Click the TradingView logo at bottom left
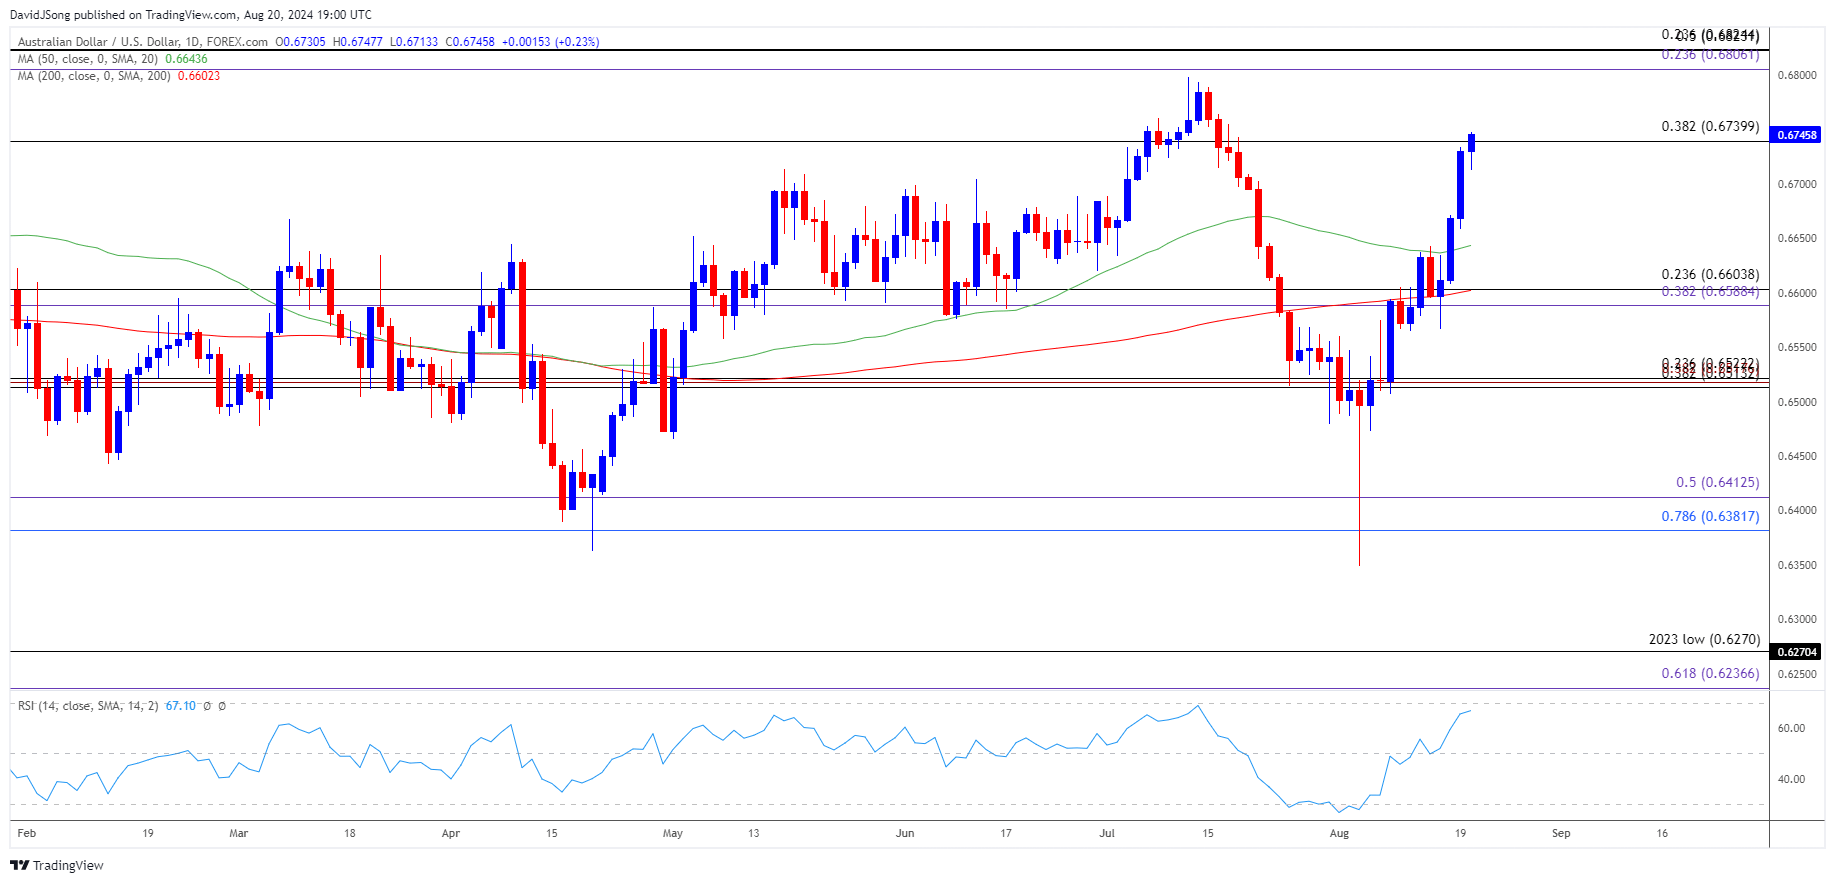Image resolution: width=1835 pixels, height=883 pixels. (57, 865)
